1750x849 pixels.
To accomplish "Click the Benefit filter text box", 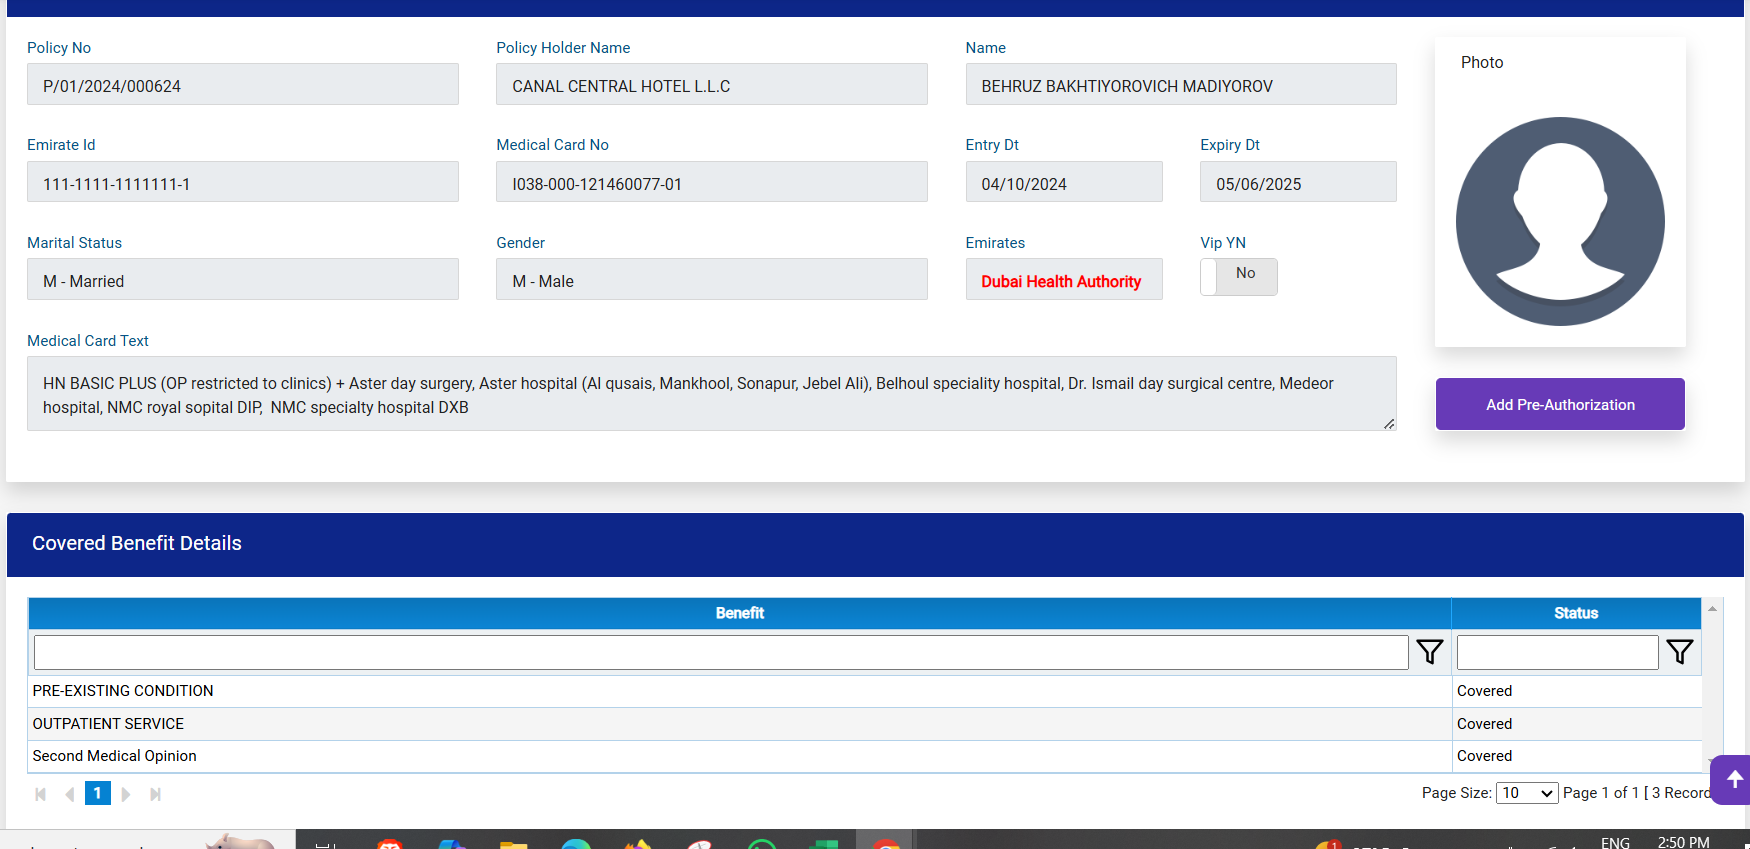I will tap(721, 652).
